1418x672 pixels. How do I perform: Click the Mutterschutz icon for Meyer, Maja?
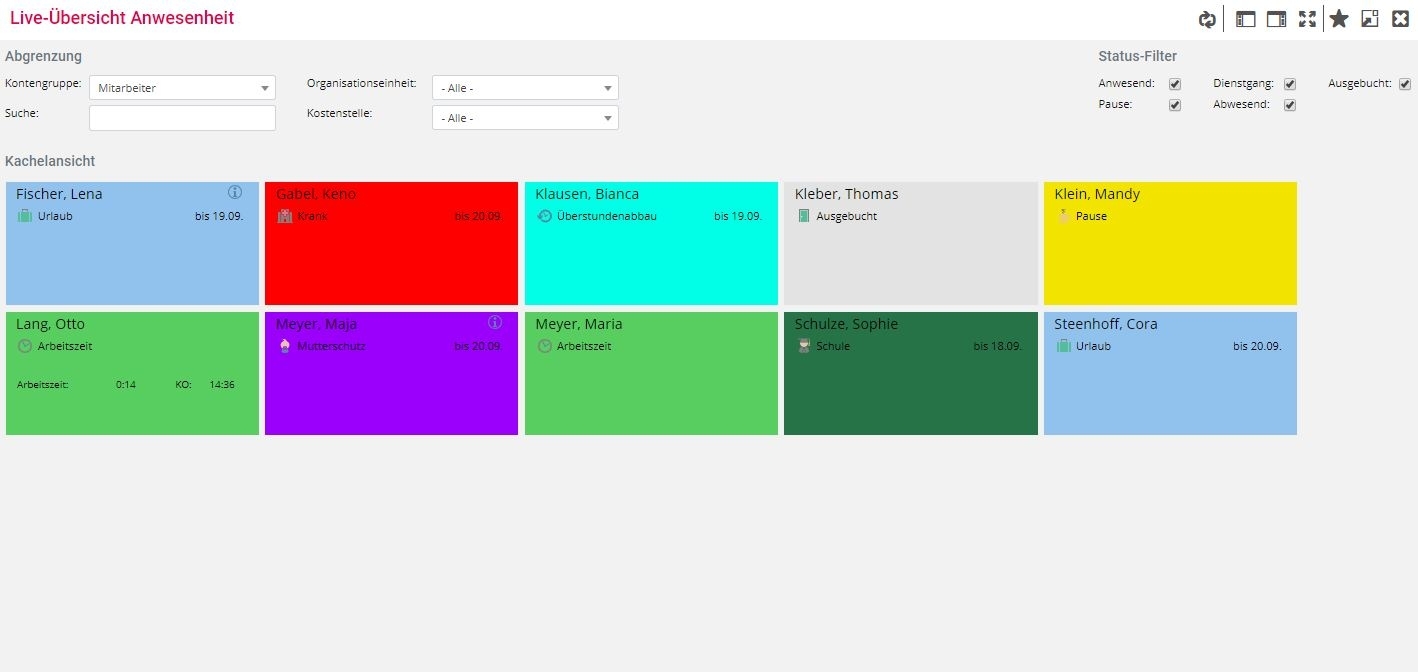(284, 346)
